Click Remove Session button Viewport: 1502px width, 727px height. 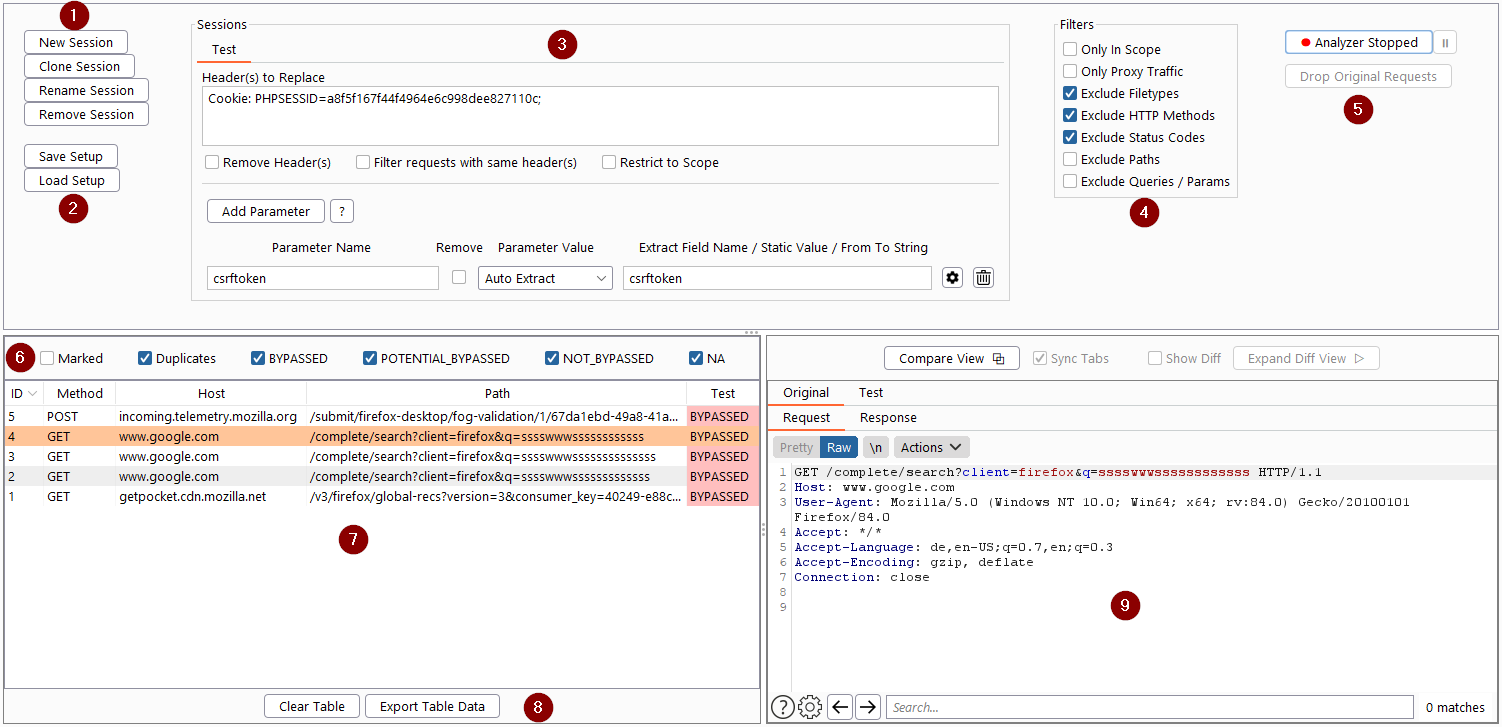click(x=86, y=114)
